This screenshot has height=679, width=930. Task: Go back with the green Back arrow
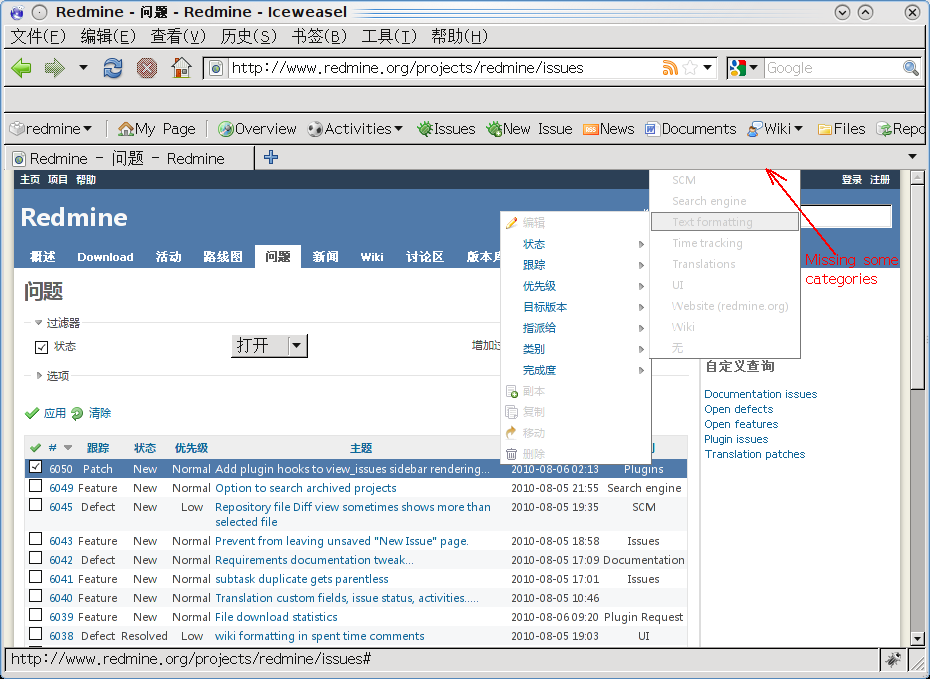click(x=21, y=68)
